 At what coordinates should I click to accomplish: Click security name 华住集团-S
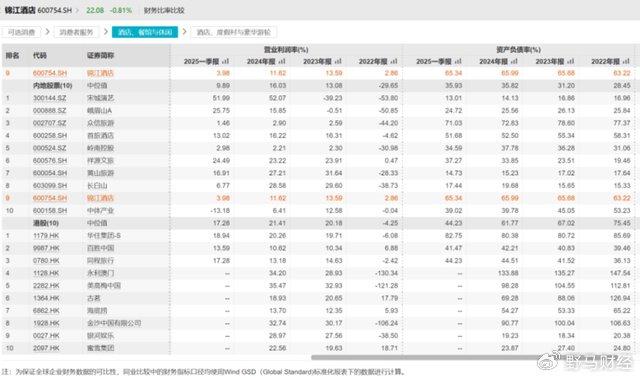point(104,236)
